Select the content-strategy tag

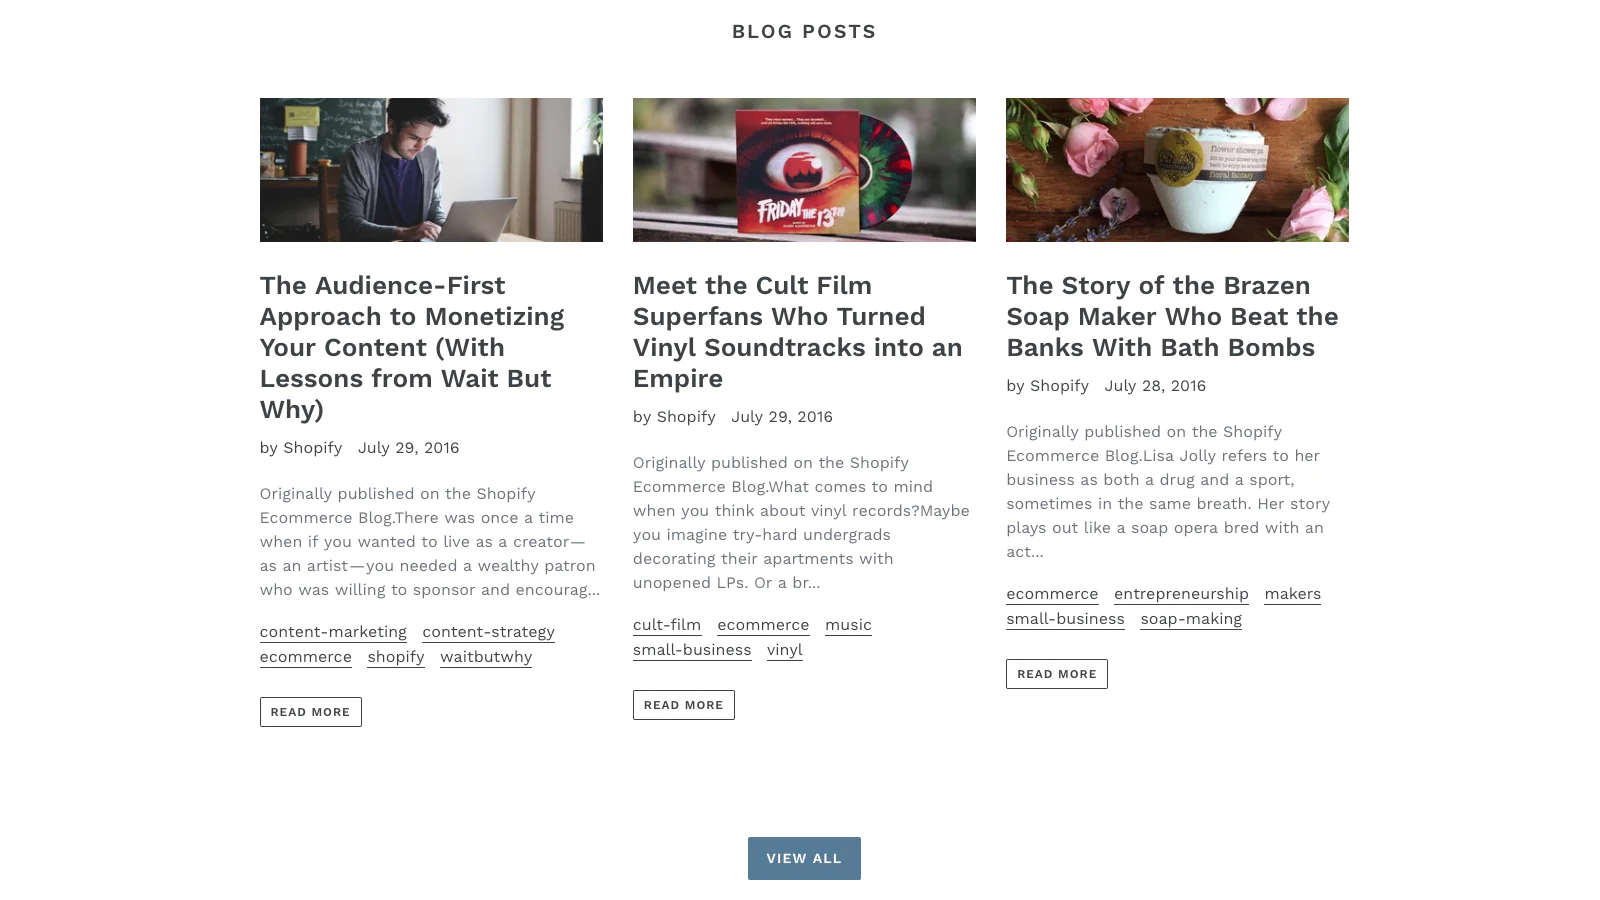488,632
